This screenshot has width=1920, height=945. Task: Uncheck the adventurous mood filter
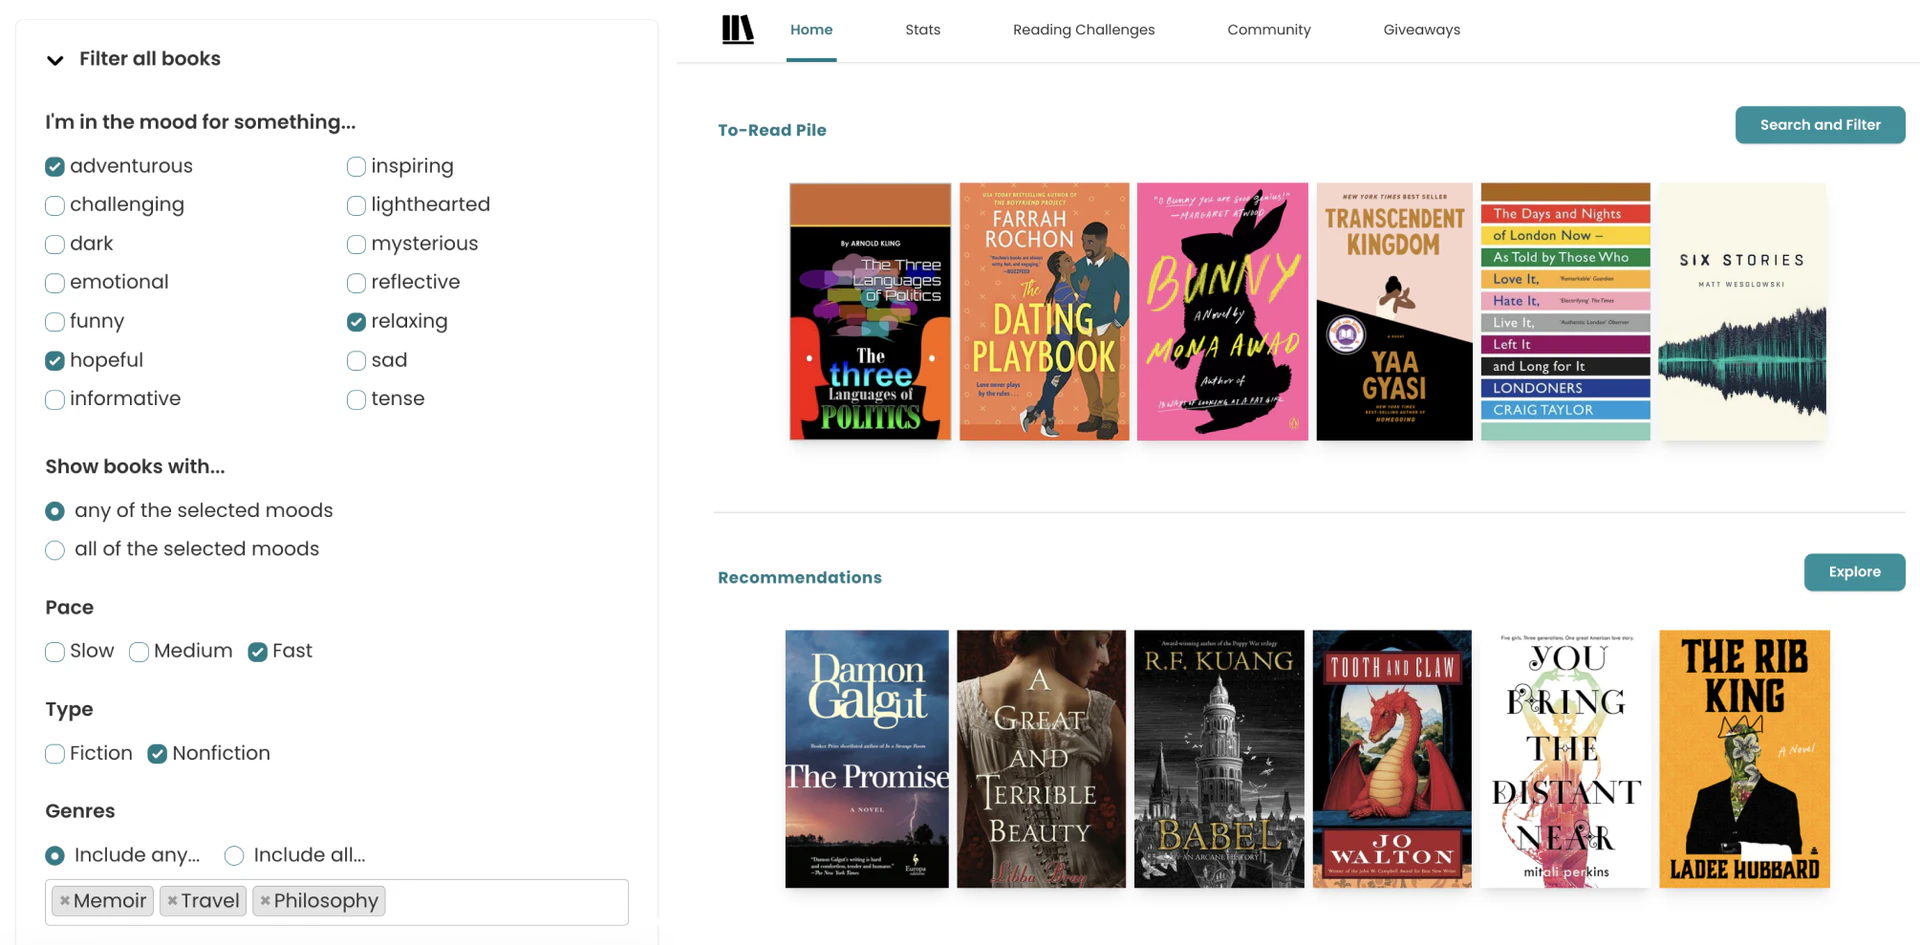(x=55, y=166)
